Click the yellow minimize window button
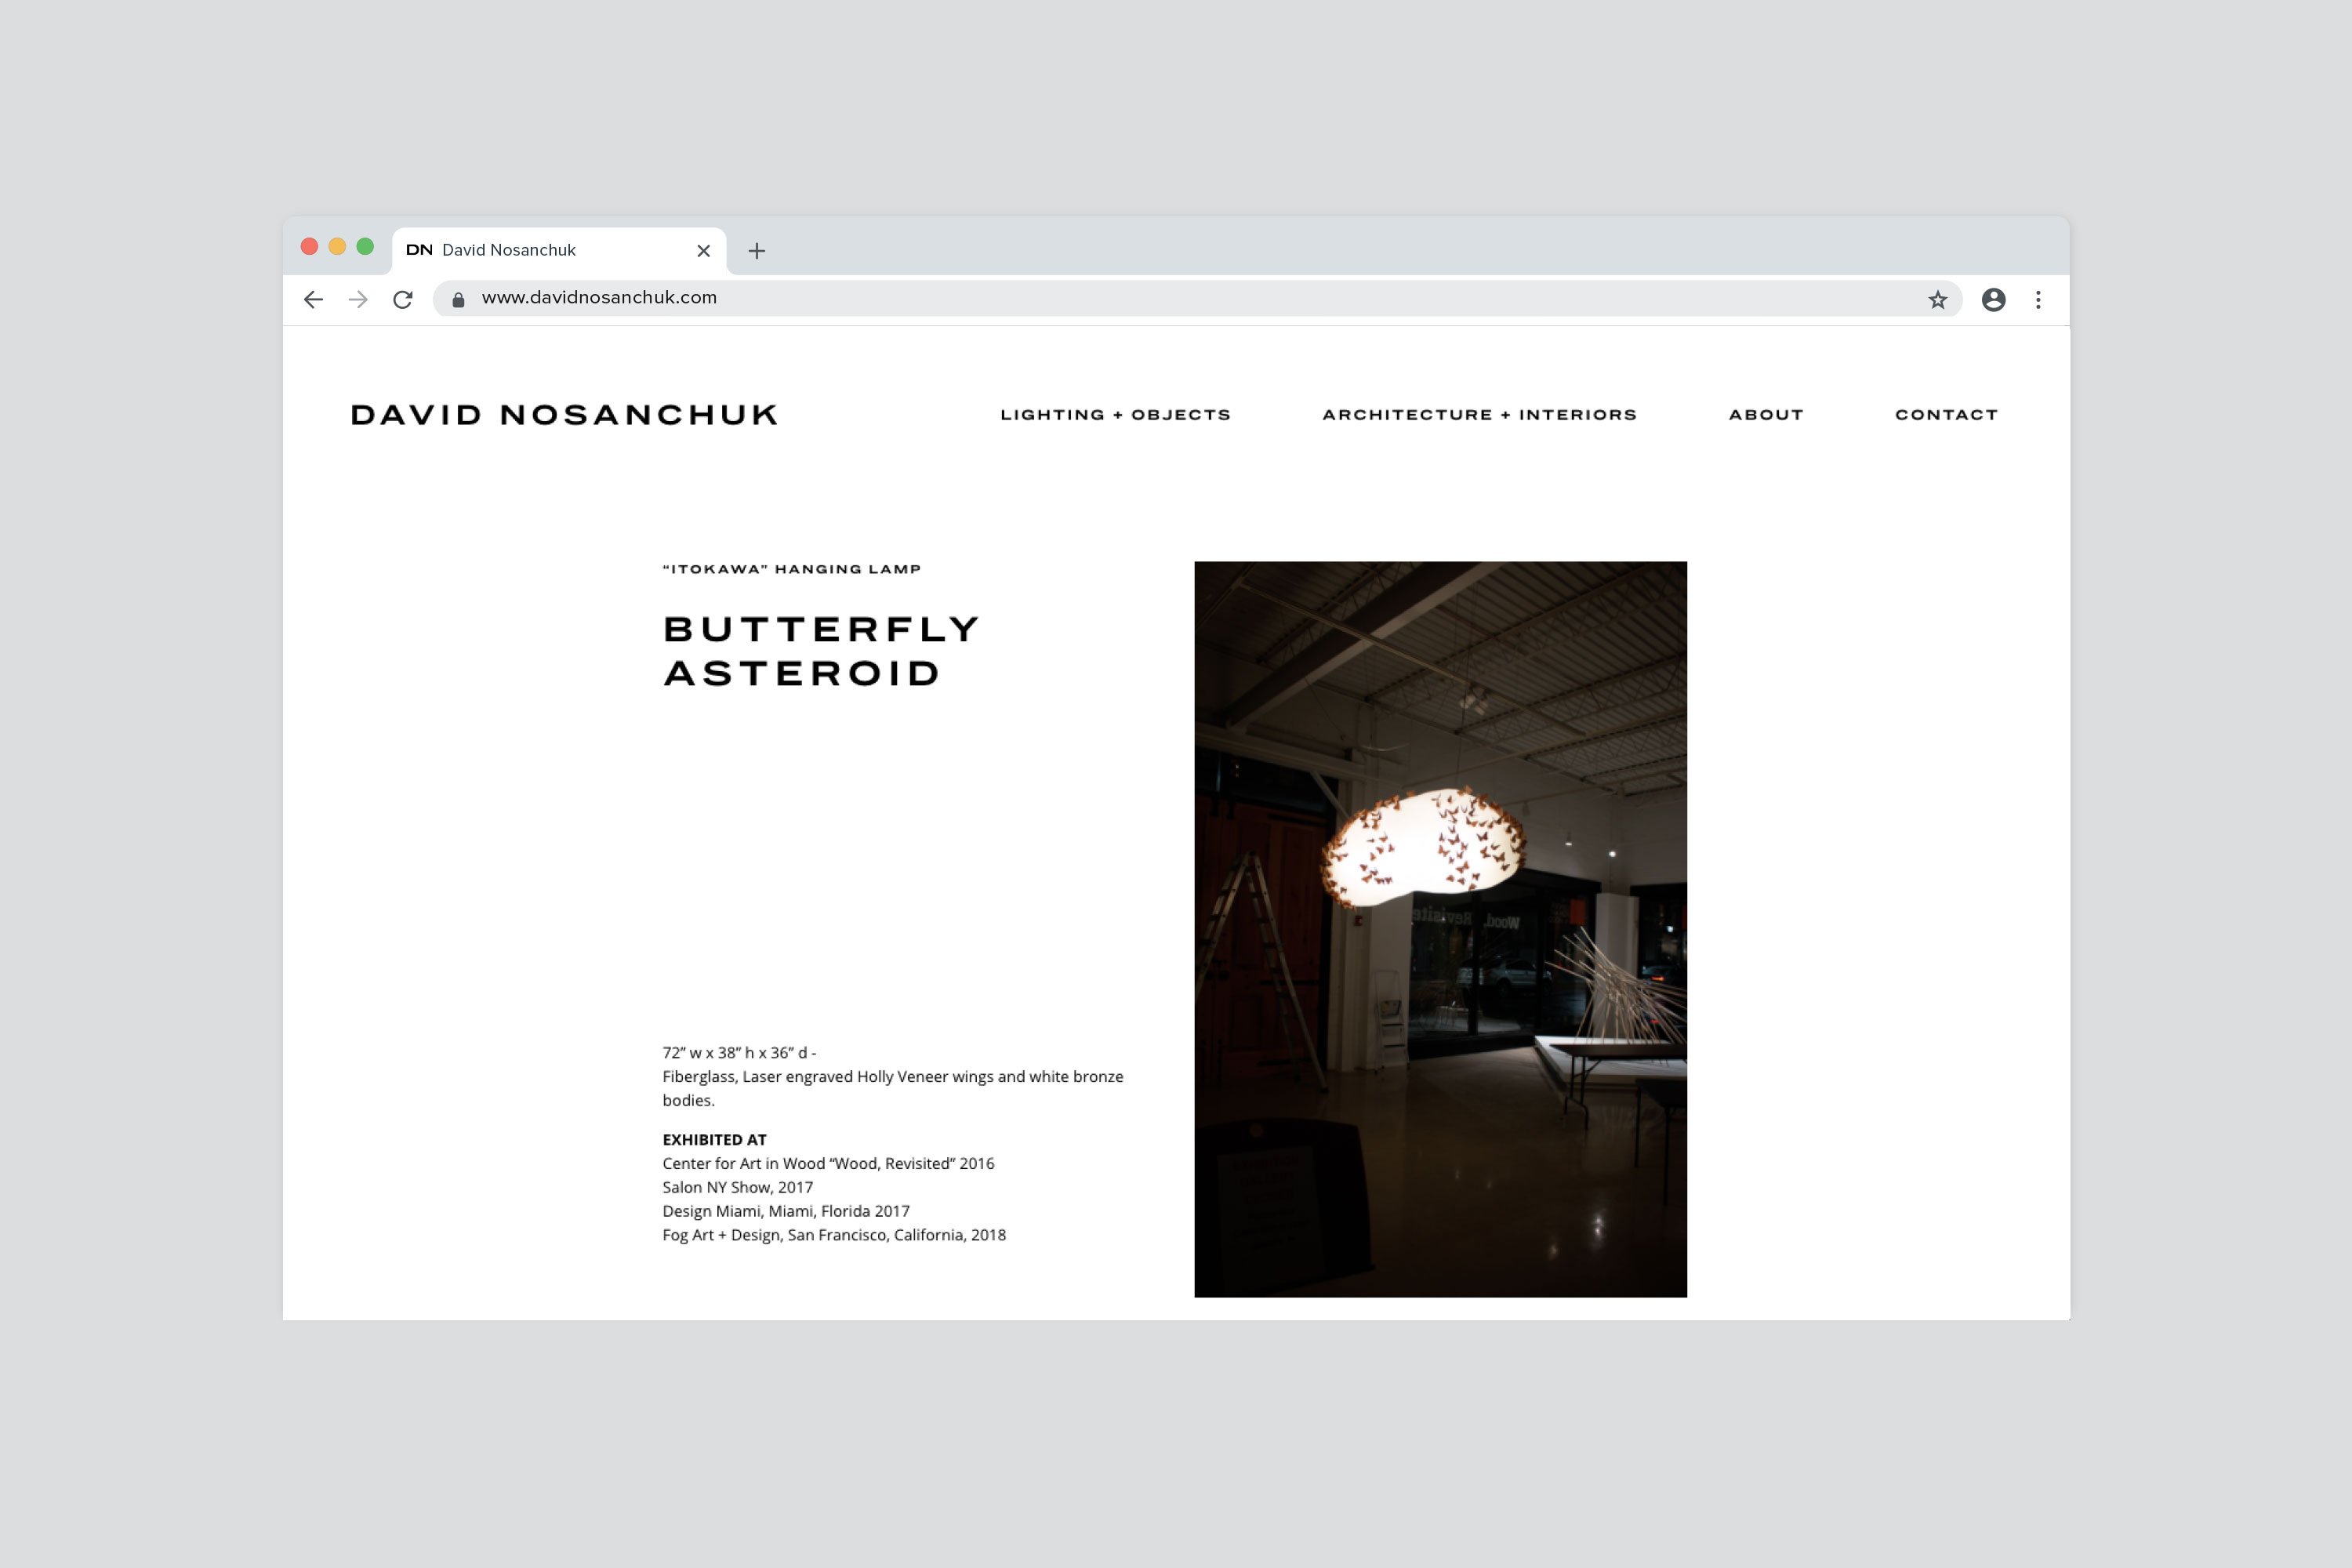Image resolution: width=2352 pixels, height=1568 pixels. (337, 247)
